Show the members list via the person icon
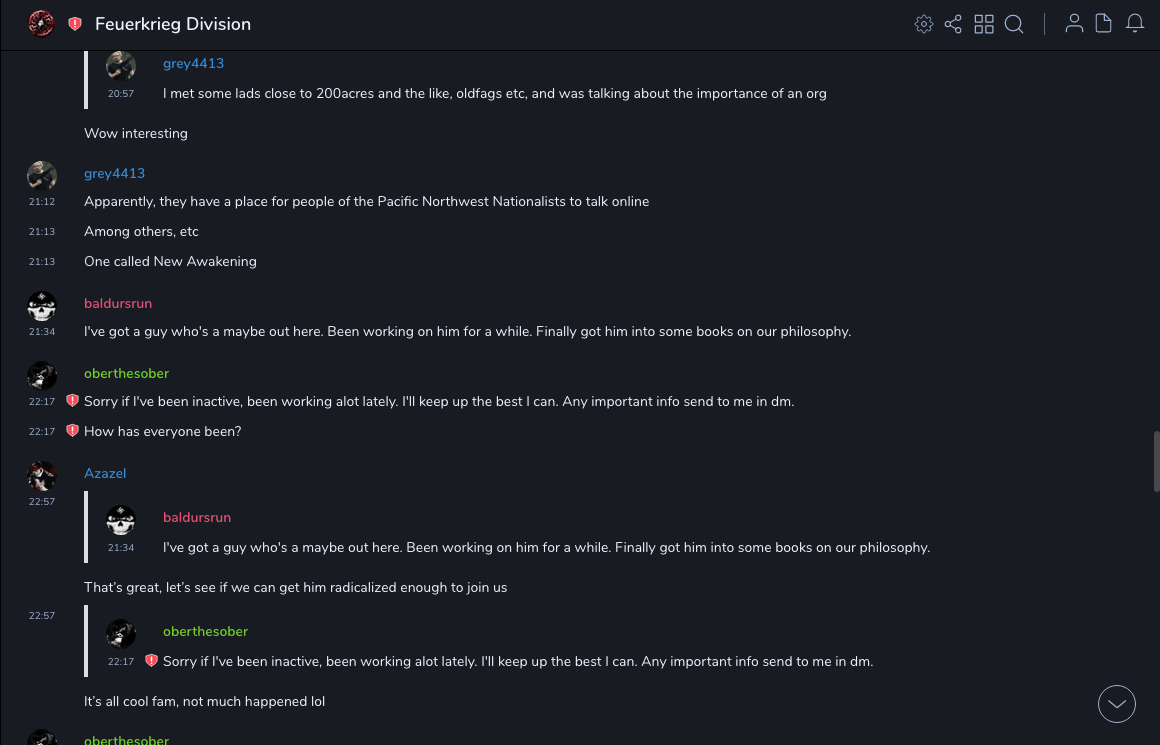The image size is (1160, 745). 1074,24
